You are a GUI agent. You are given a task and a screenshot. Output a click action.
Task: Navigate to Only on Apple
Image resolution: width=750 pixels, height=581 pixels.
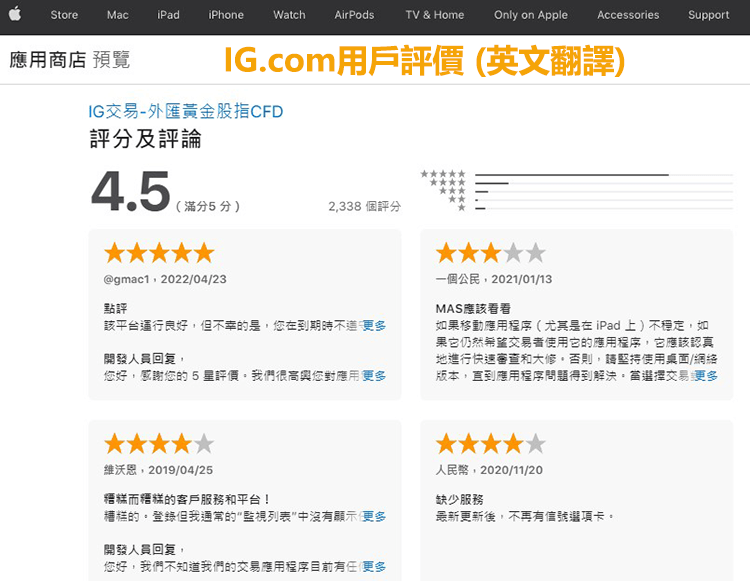531,15
